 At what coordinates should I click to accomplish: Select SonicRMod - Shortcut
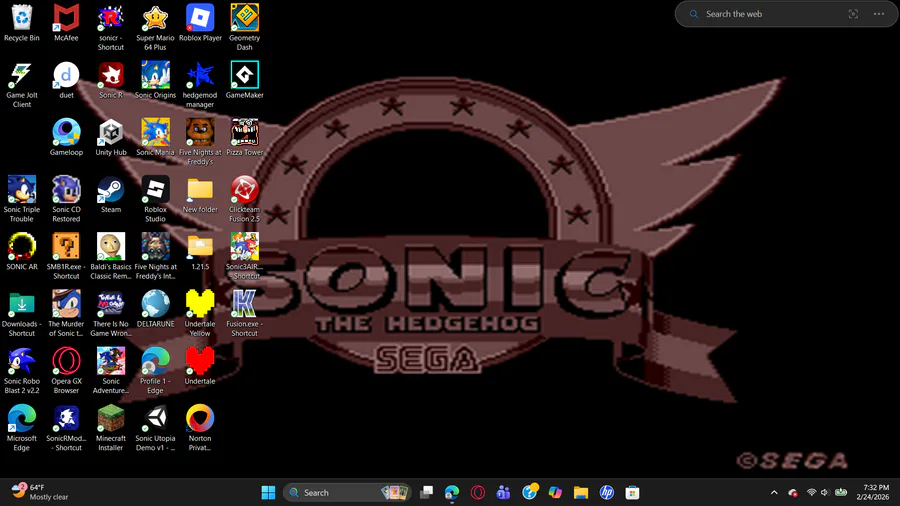point(66,428)
